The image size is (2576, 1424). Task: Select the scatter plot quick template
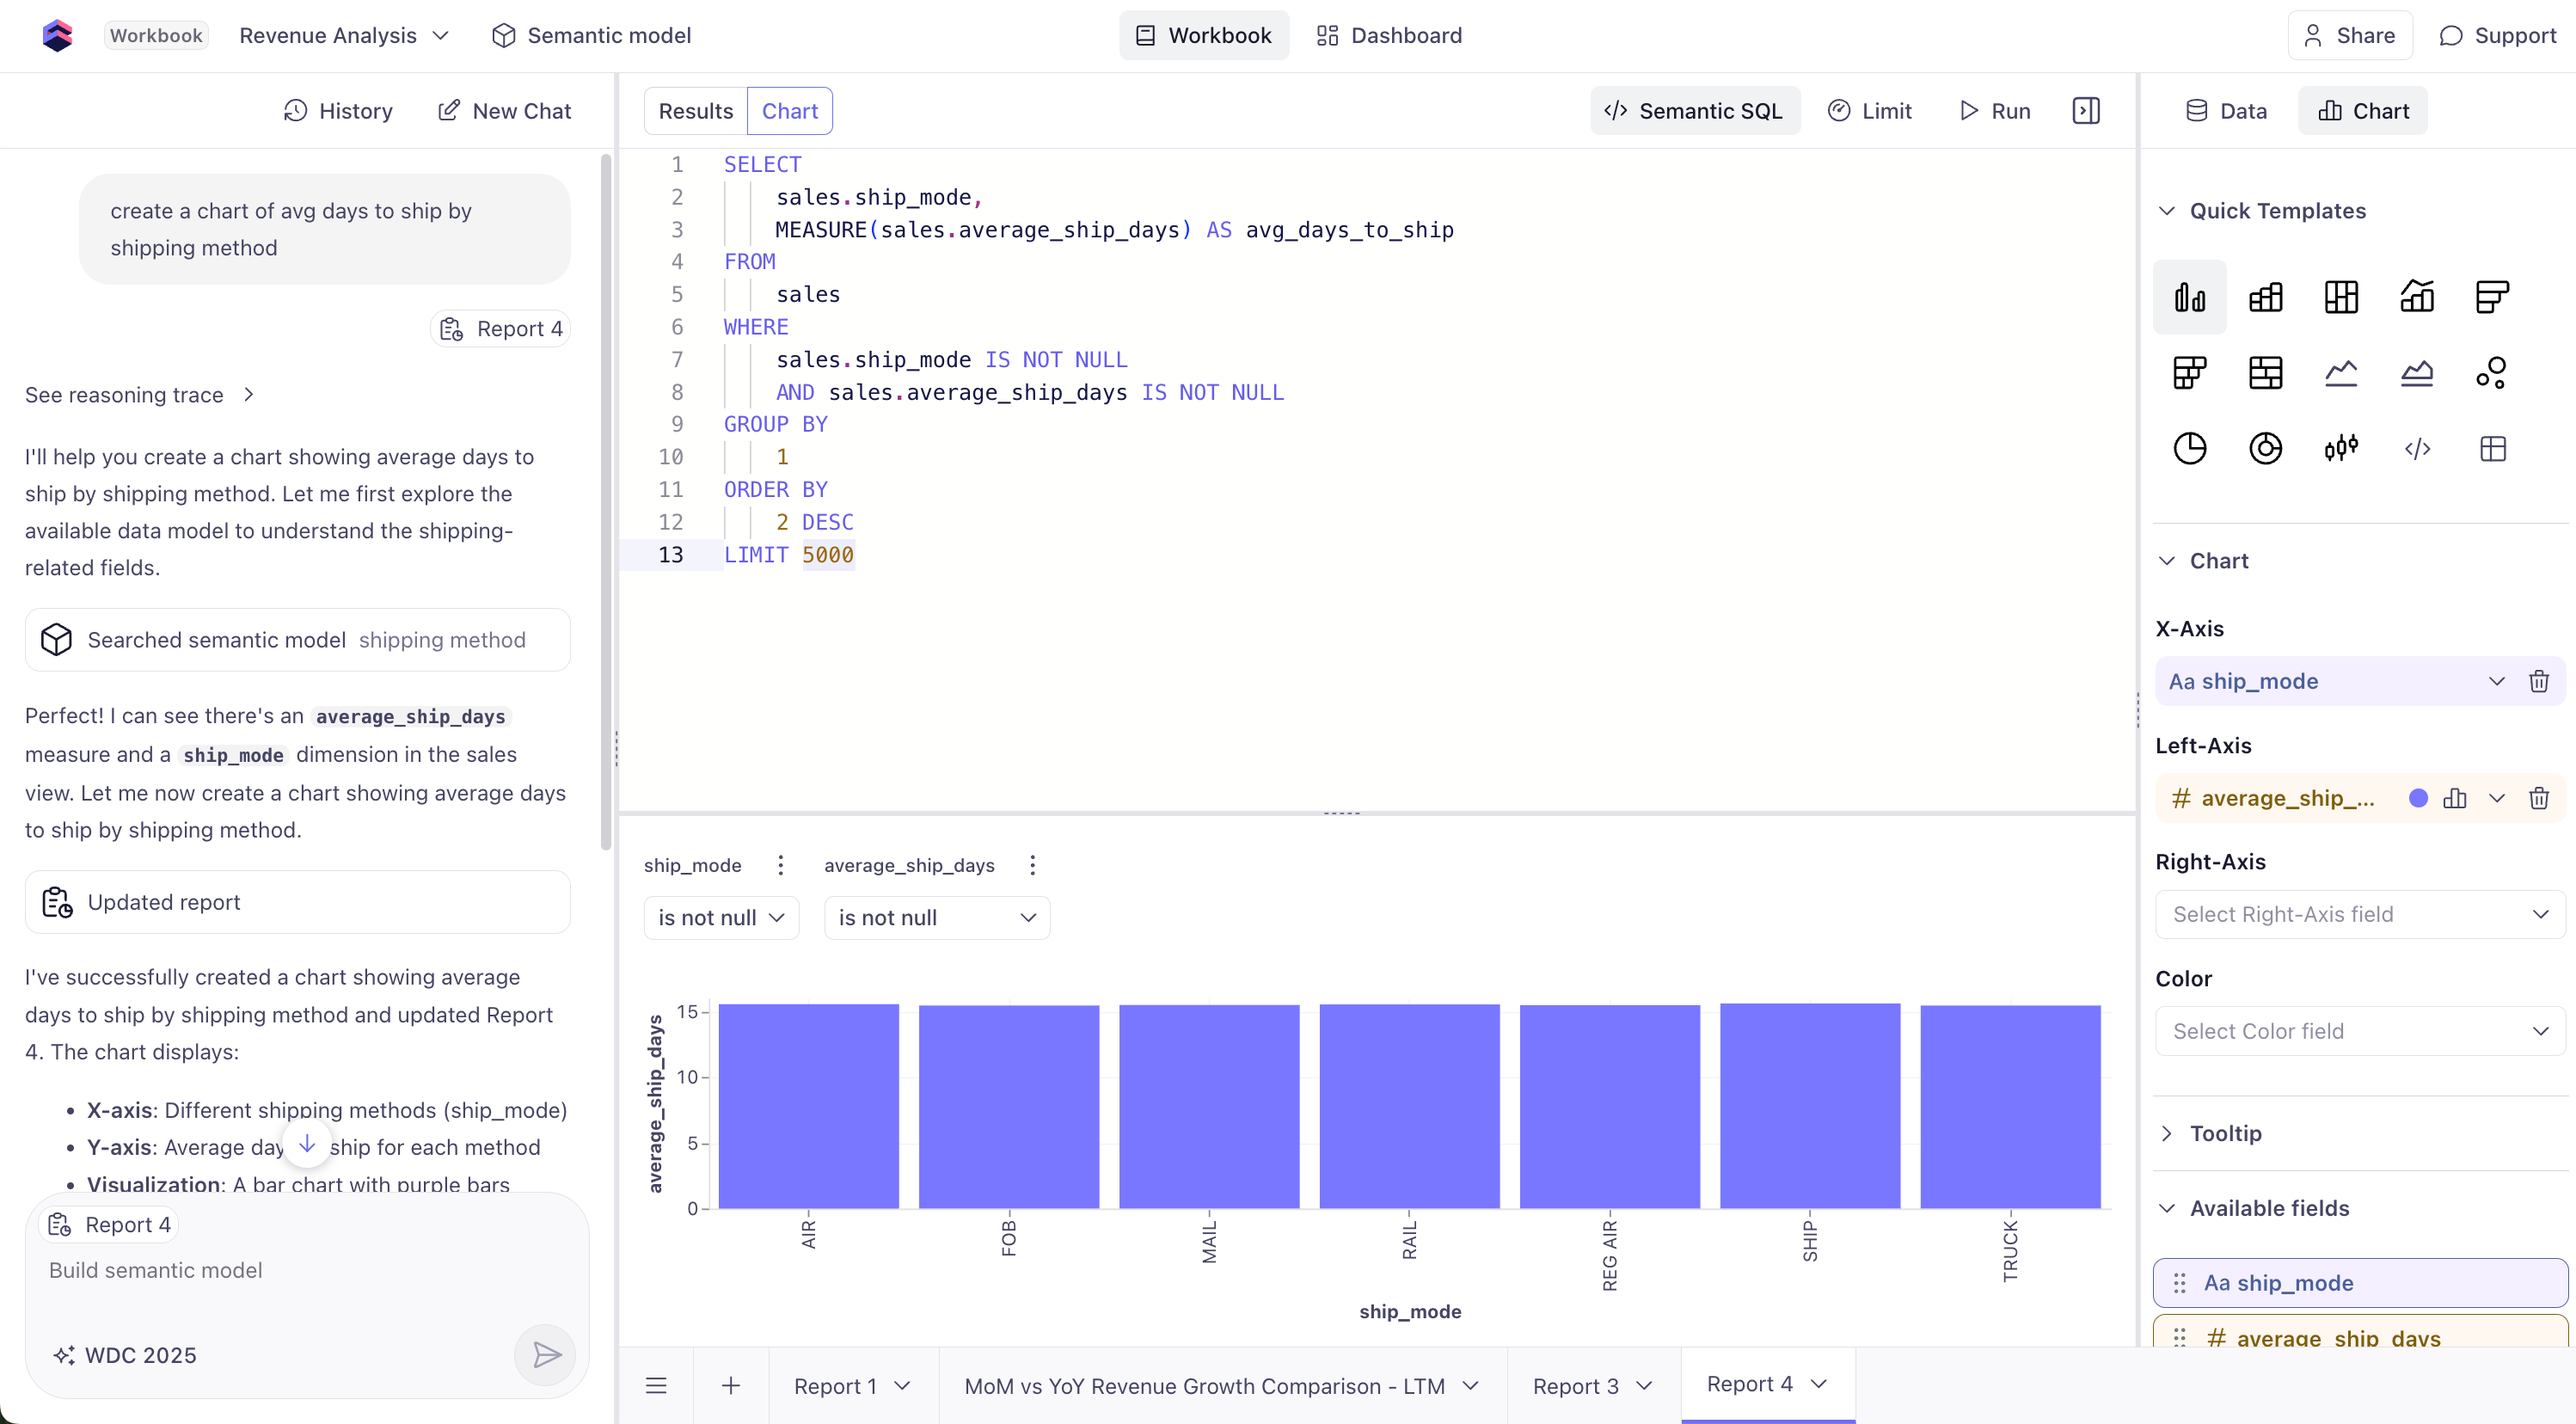[x=2492, y=373]
